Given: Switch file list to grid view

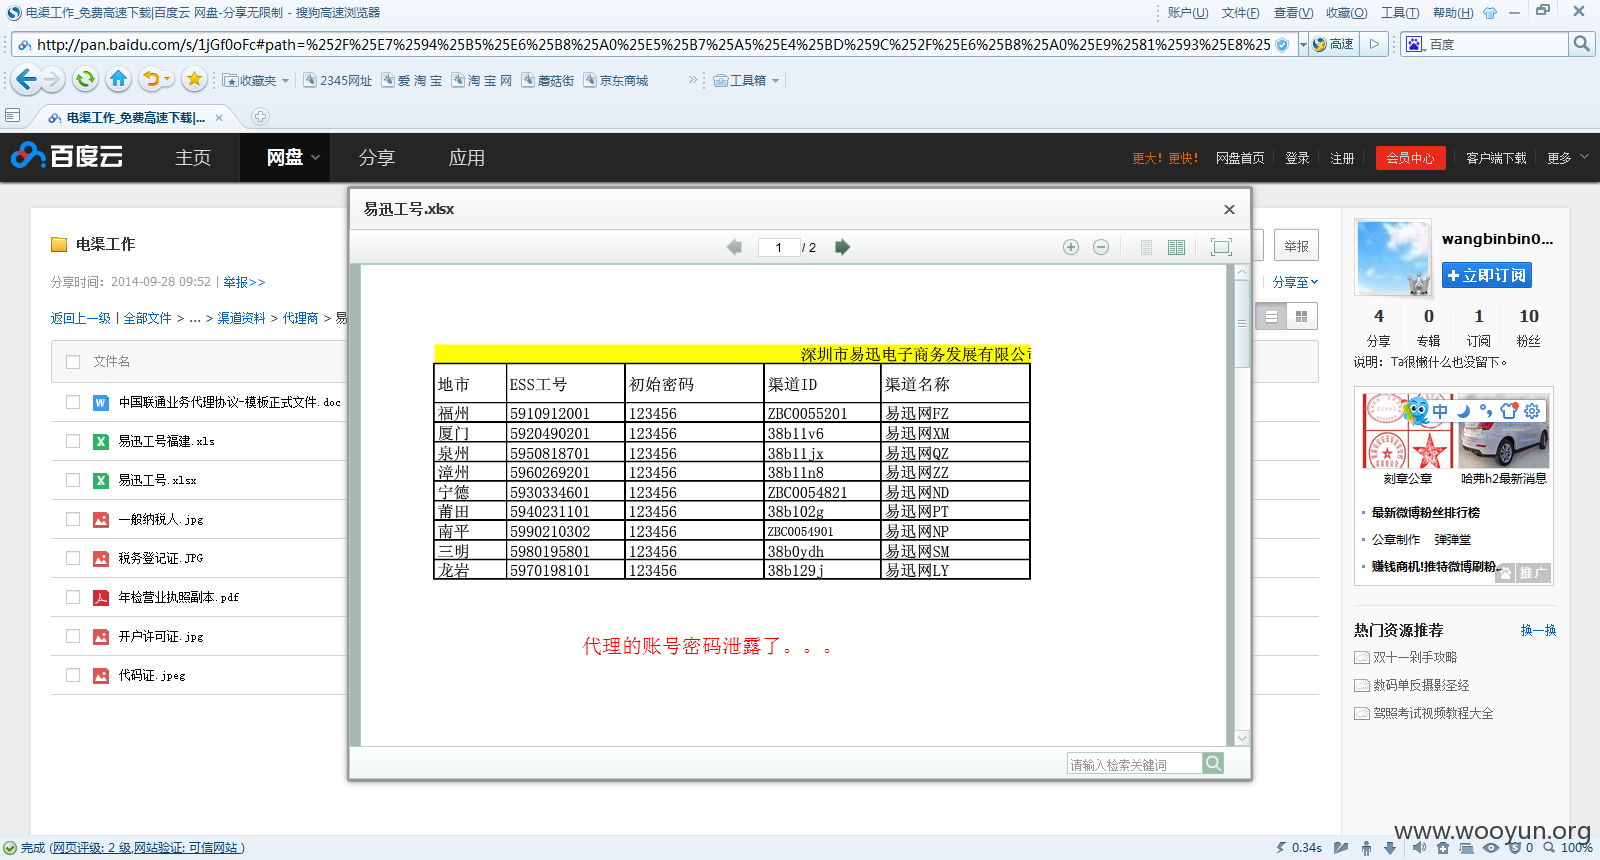Looking at the screenshot, I should pyautogui.click(x=1301, y=316).
